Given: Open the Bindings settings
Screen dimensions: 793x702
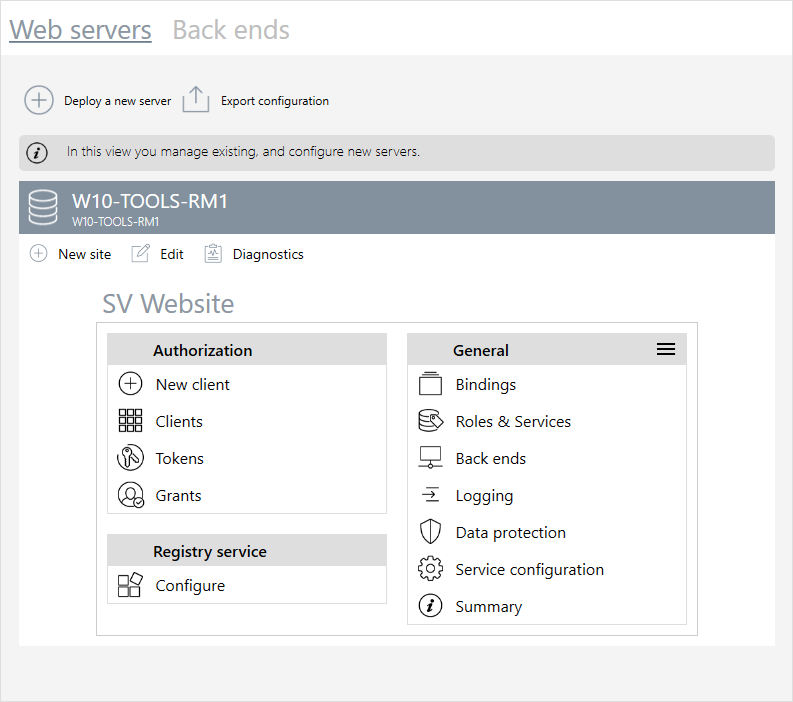Looking at the screenshot, I should [x=485, y=384].
